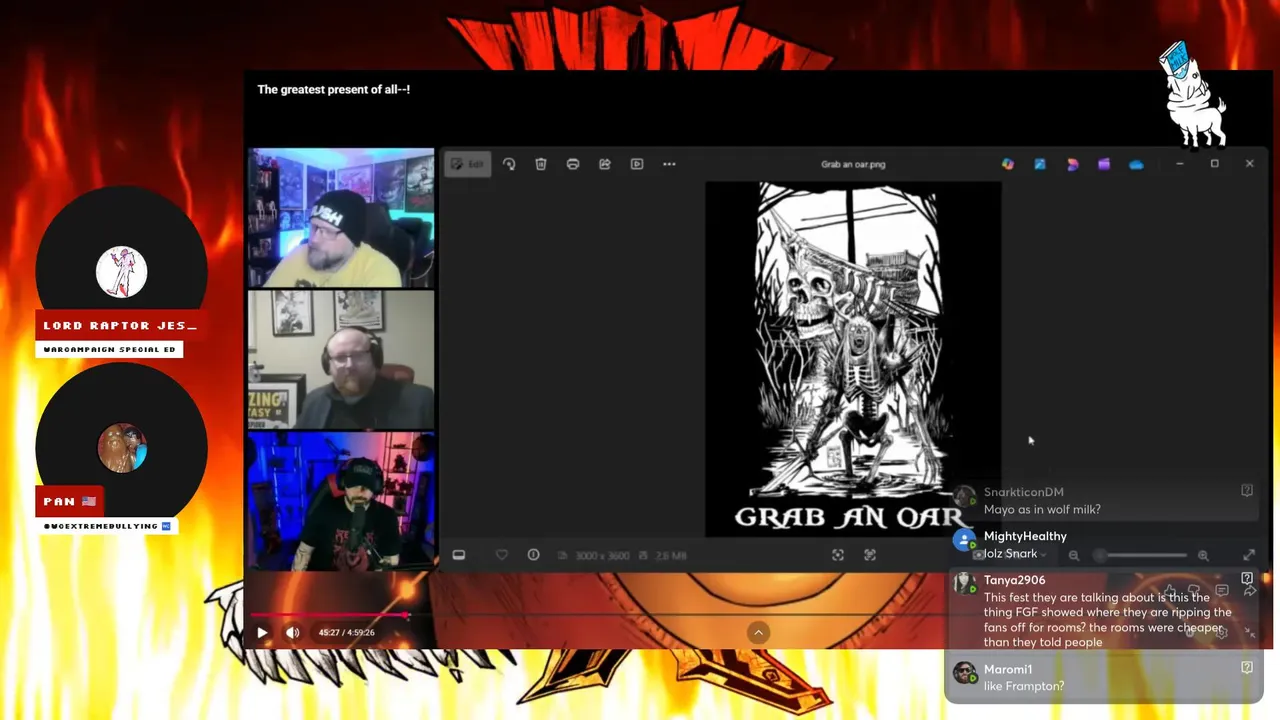Click the pink-orange app icon in Photos header
Screen dimensions: 1280x720
[1072, 164]
